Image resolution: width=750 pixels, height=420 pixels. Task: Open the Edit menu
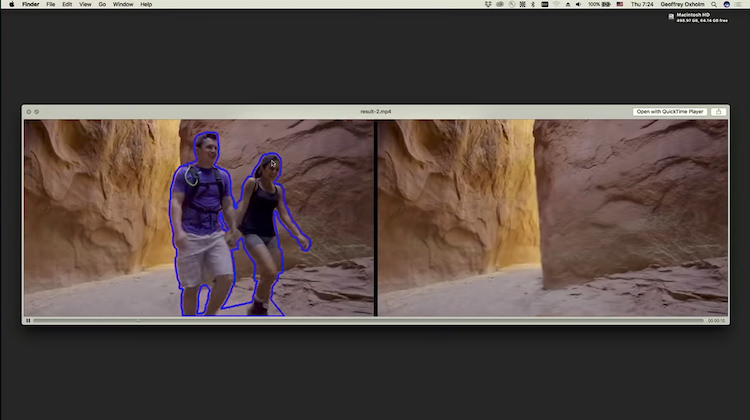point(67,4)
